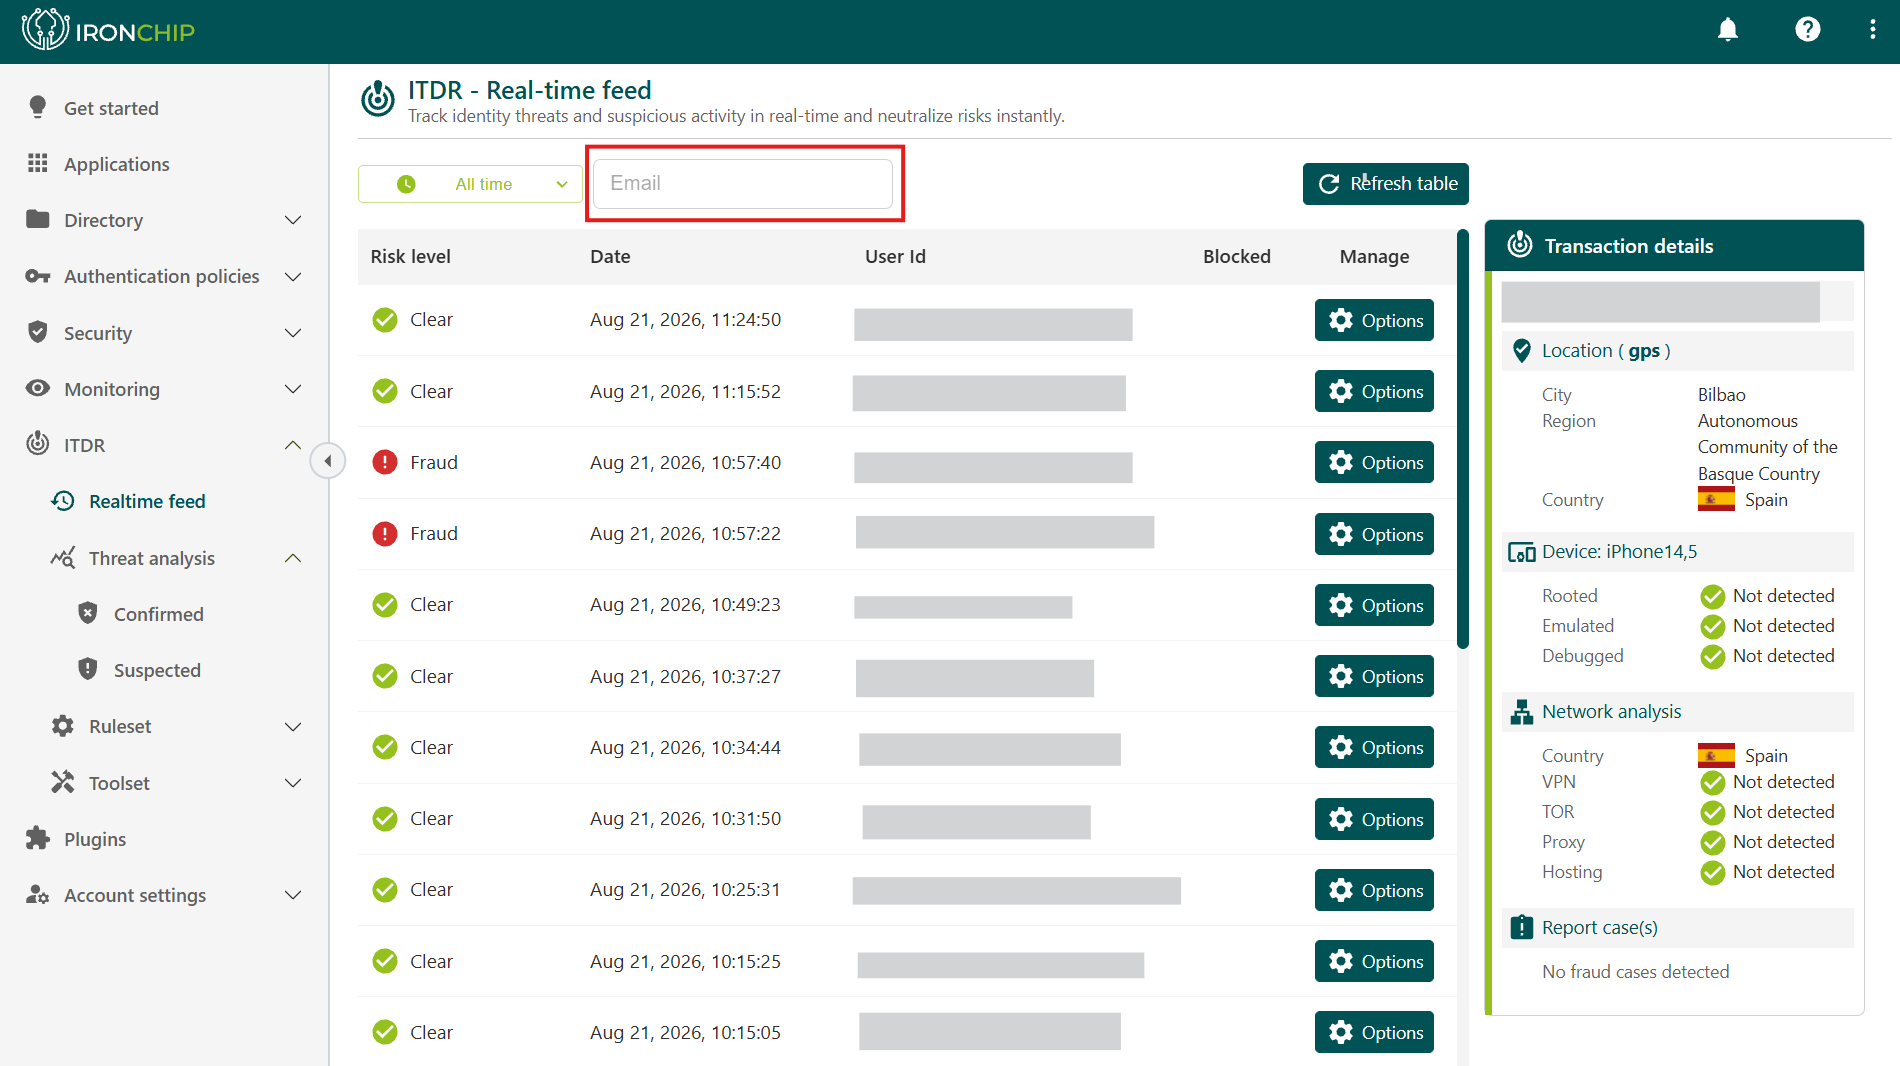Expand the Toolset chevron
This screenshot has width=1900, height=1066.
(293, 783)
